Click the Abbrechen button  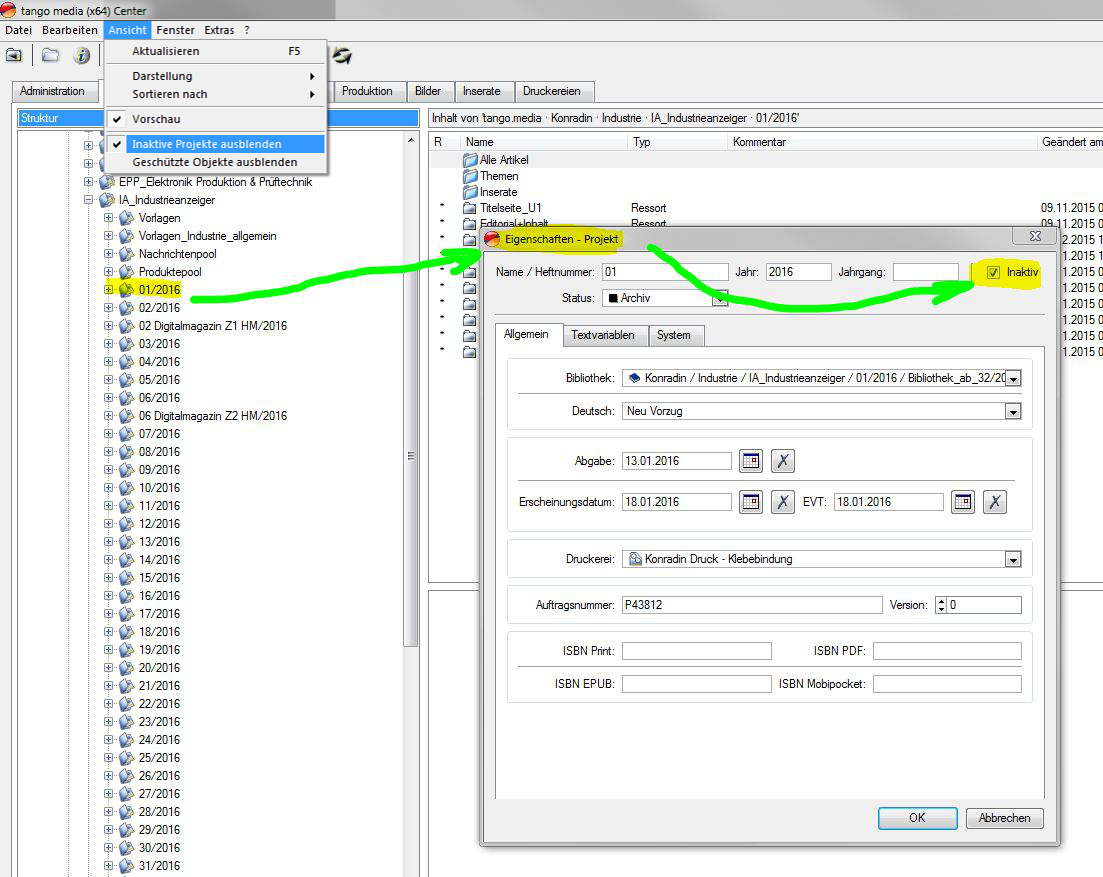(1004, 818)
